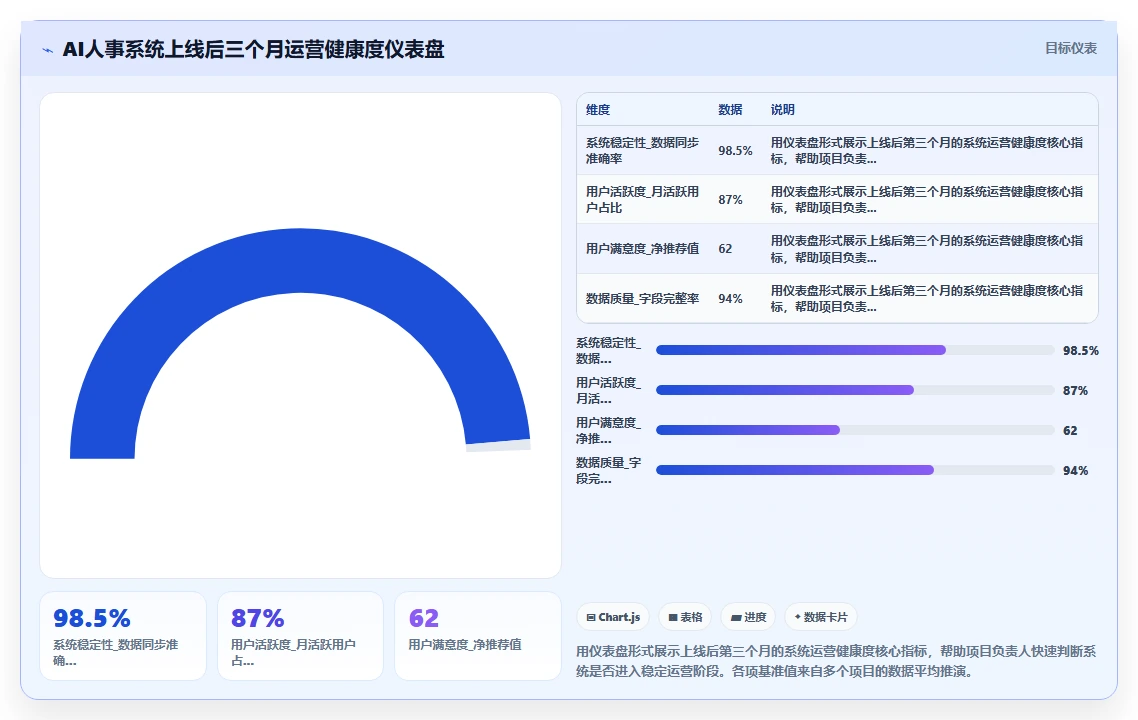This screenshot has height=720, width=1138.
Task: Select the 系统稳定性_数据同步准确率 table cell
Action: (643, 150)
